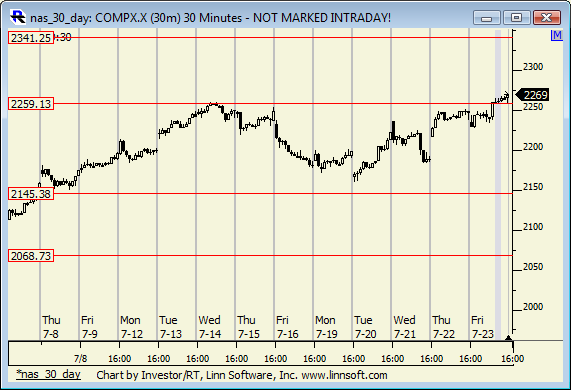
Task: Select the 2068.73 price level label
Action: tap(31, 256)
